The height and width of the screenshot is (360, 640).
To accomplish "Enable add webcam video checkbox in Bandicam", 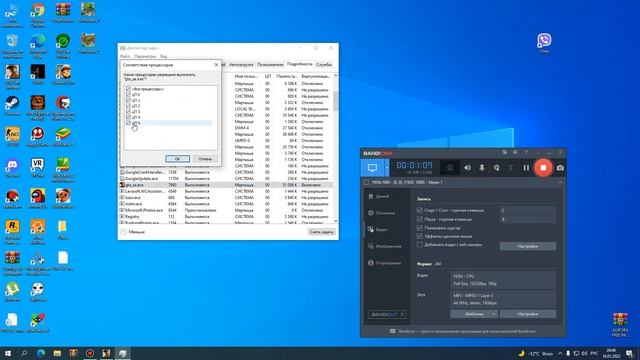I will [420, 244].
